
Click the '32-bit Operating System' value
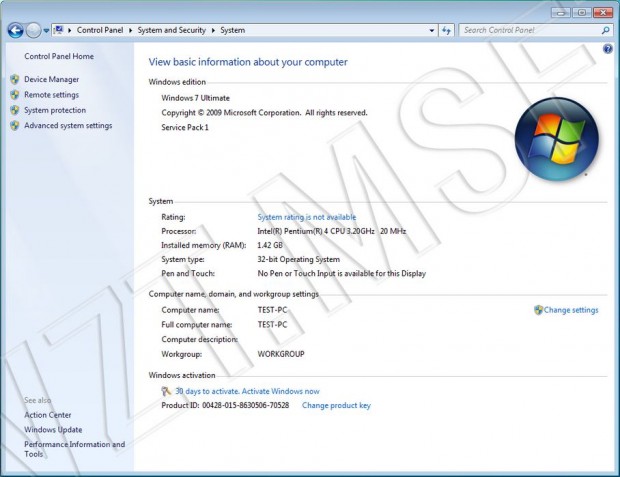coord(299,259)
